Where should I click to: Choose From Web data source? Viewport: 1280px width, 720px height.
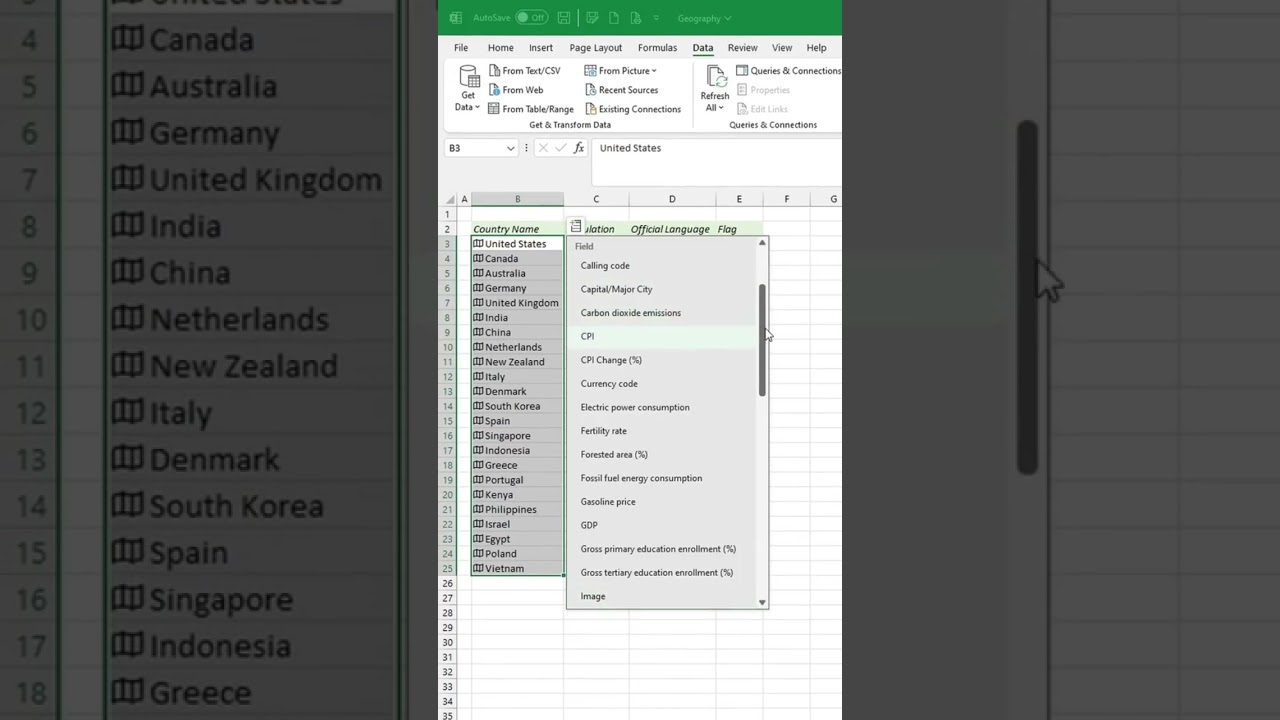pyautogui.click(x=516, y=90)
